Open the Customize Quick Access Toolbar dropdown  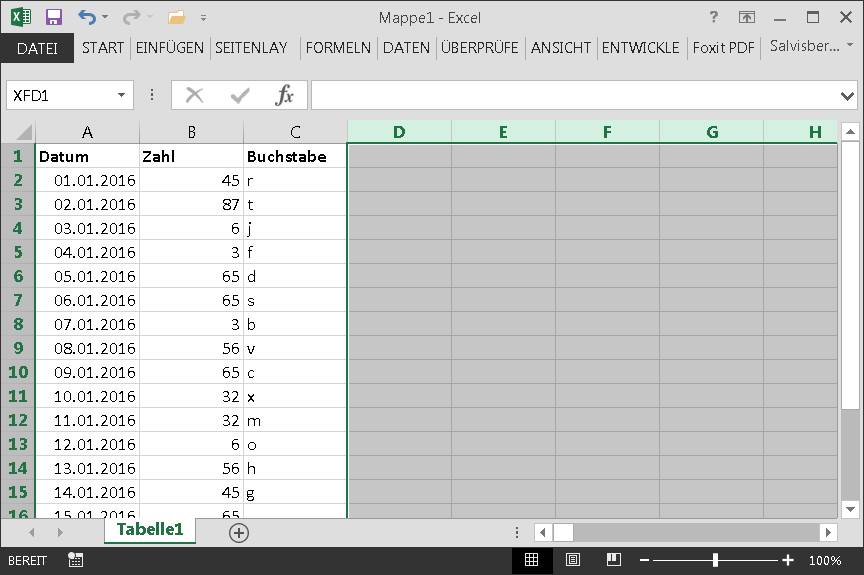203,18
